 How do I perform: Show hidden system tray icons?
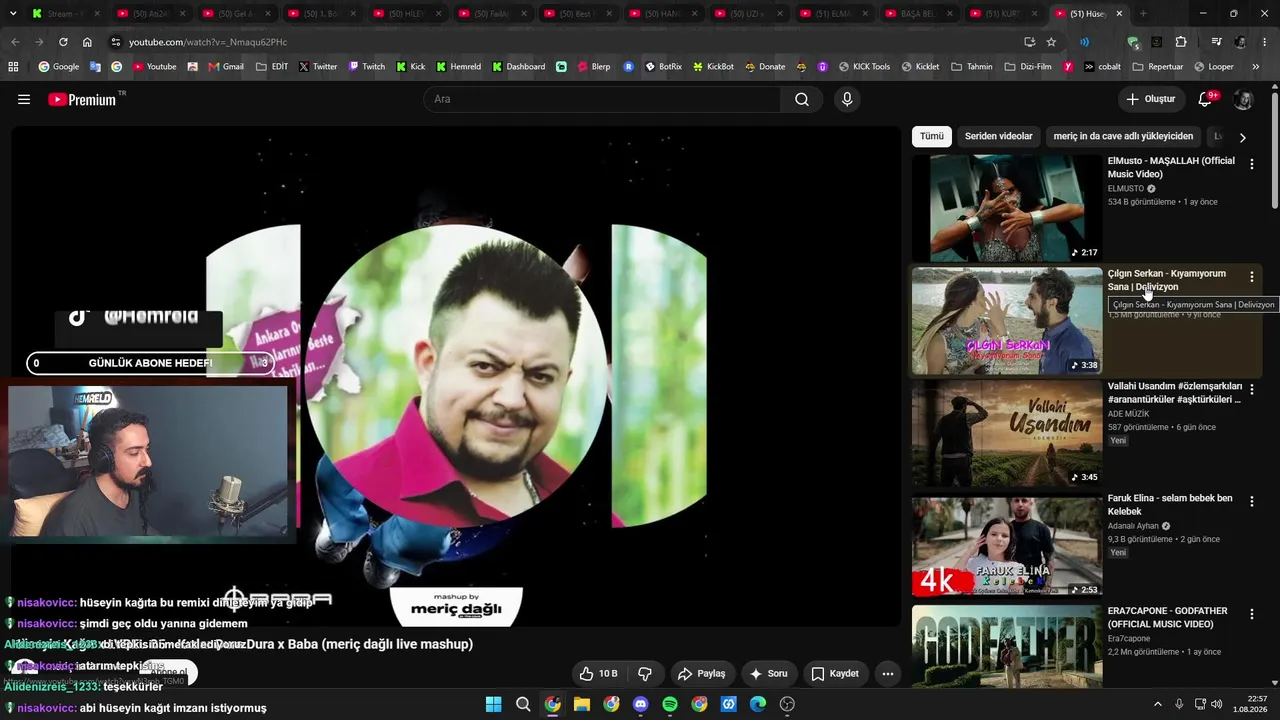coord(1156,704)
